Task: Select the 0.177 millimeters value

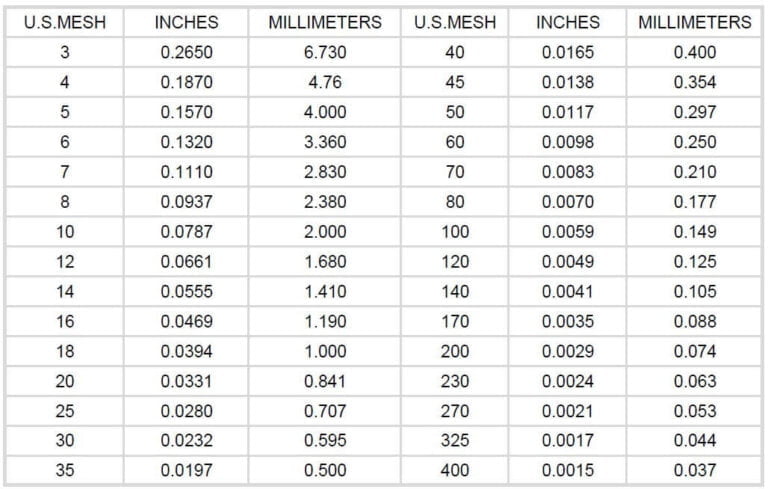Action: 695,202
